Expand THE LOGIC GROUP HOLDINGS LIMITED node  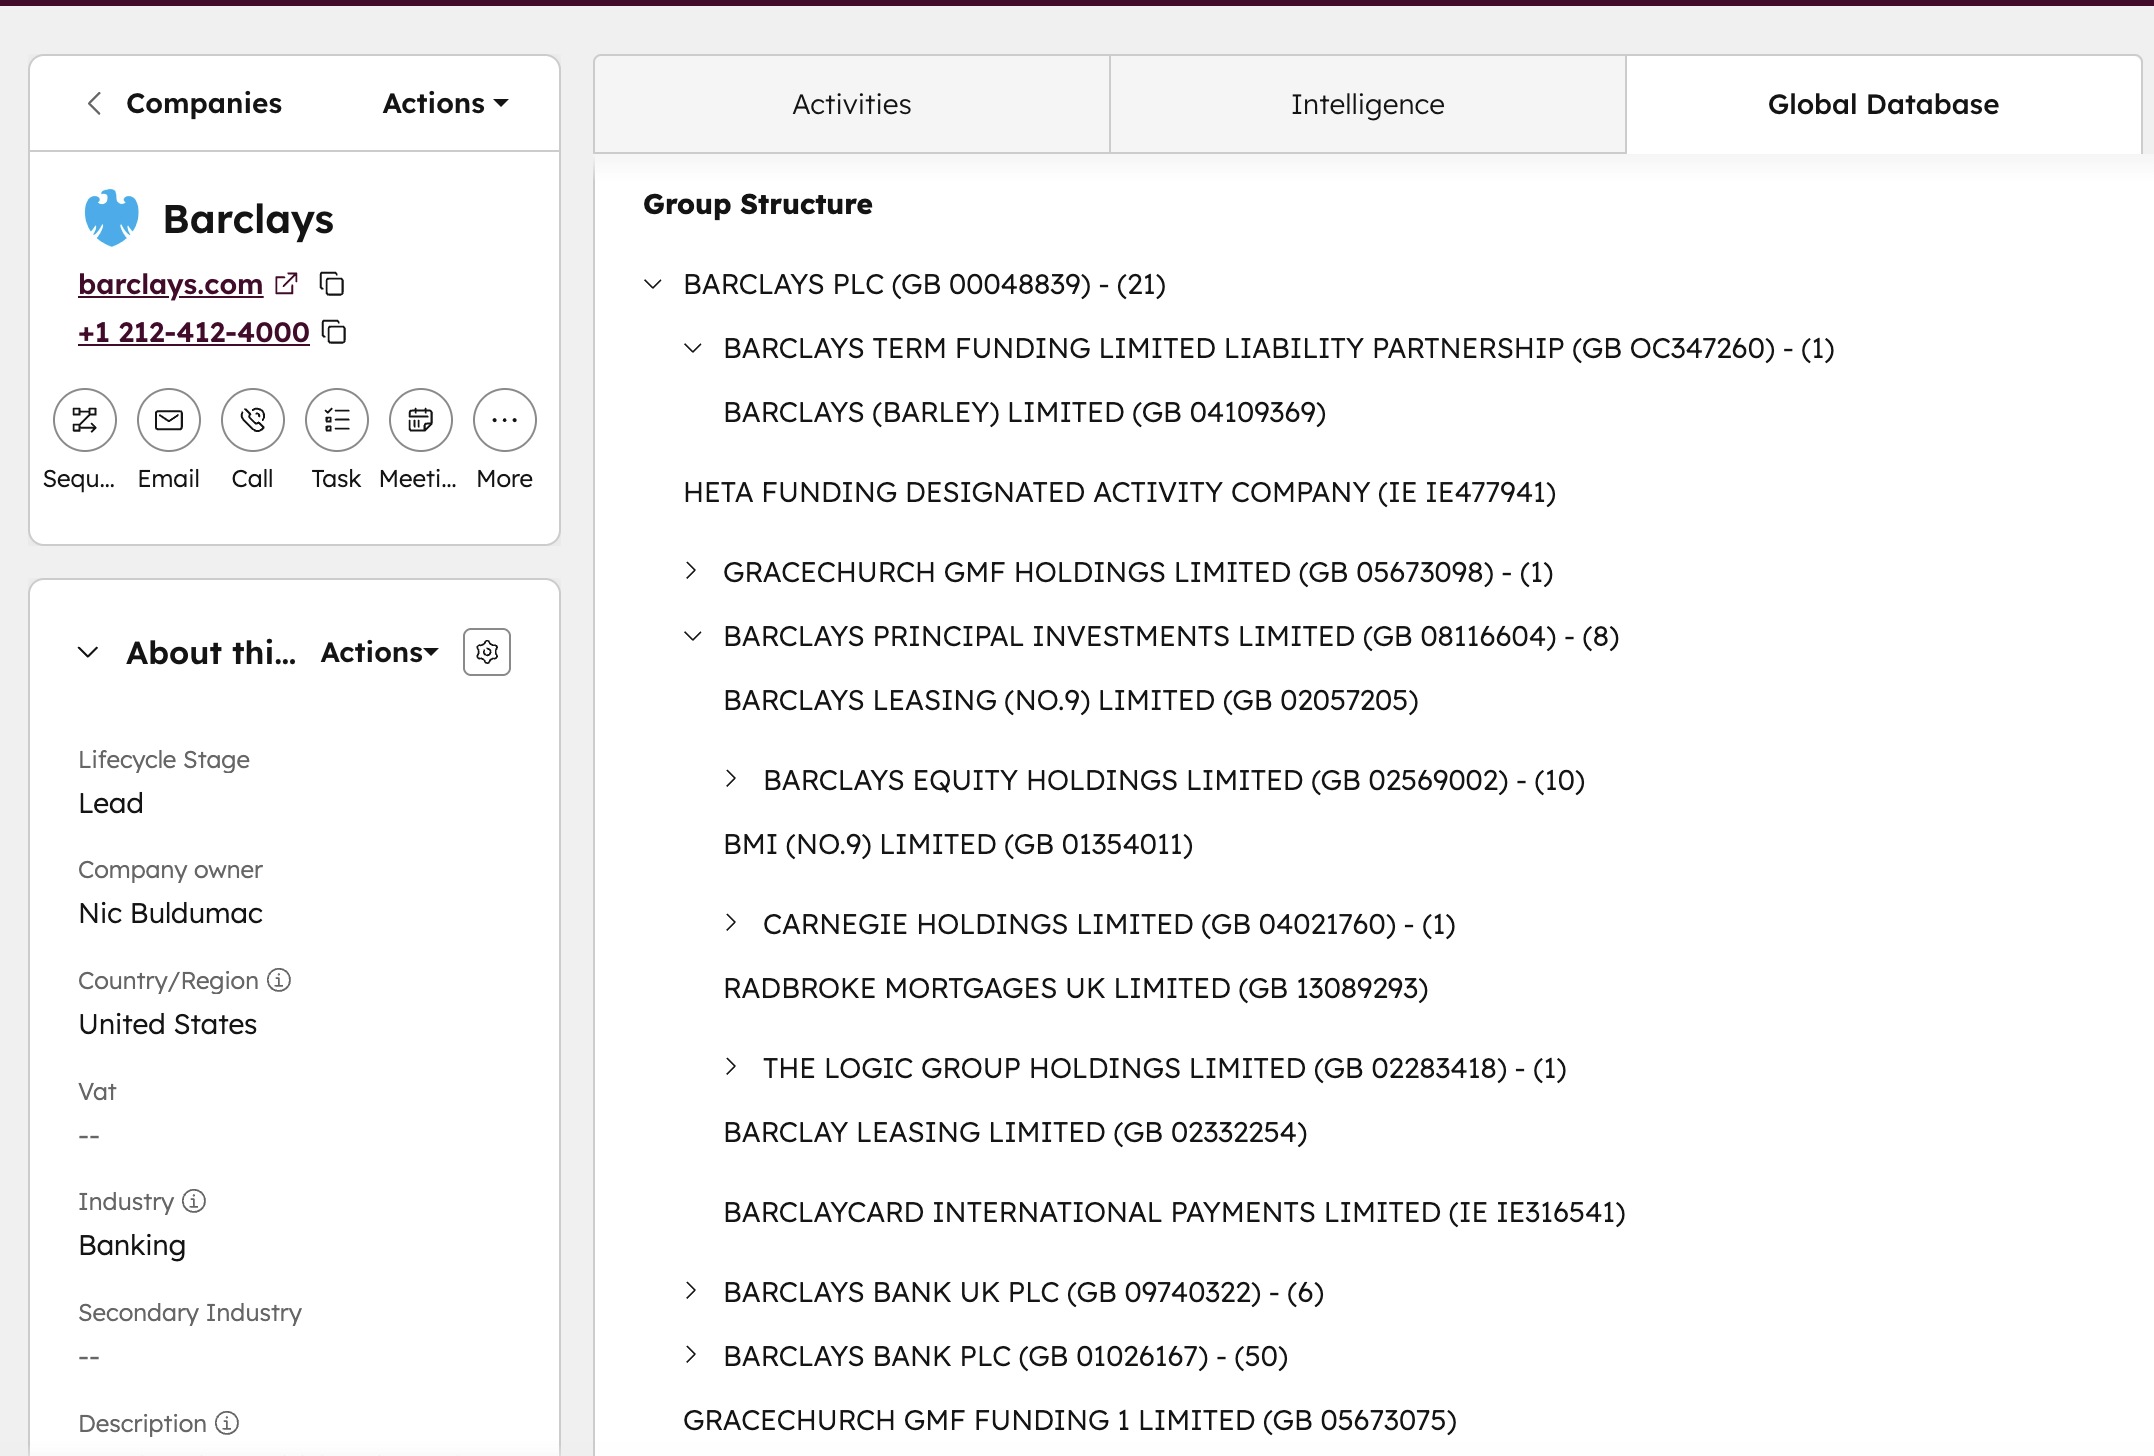731,1067
